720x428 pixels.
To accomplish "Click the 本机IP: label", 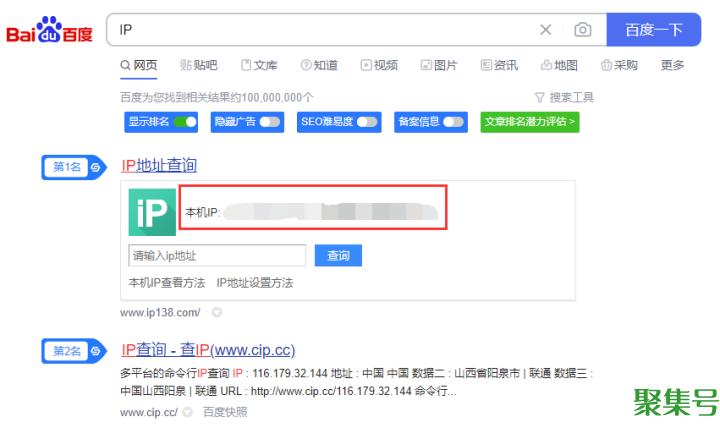I will click(x=202, y=212).
